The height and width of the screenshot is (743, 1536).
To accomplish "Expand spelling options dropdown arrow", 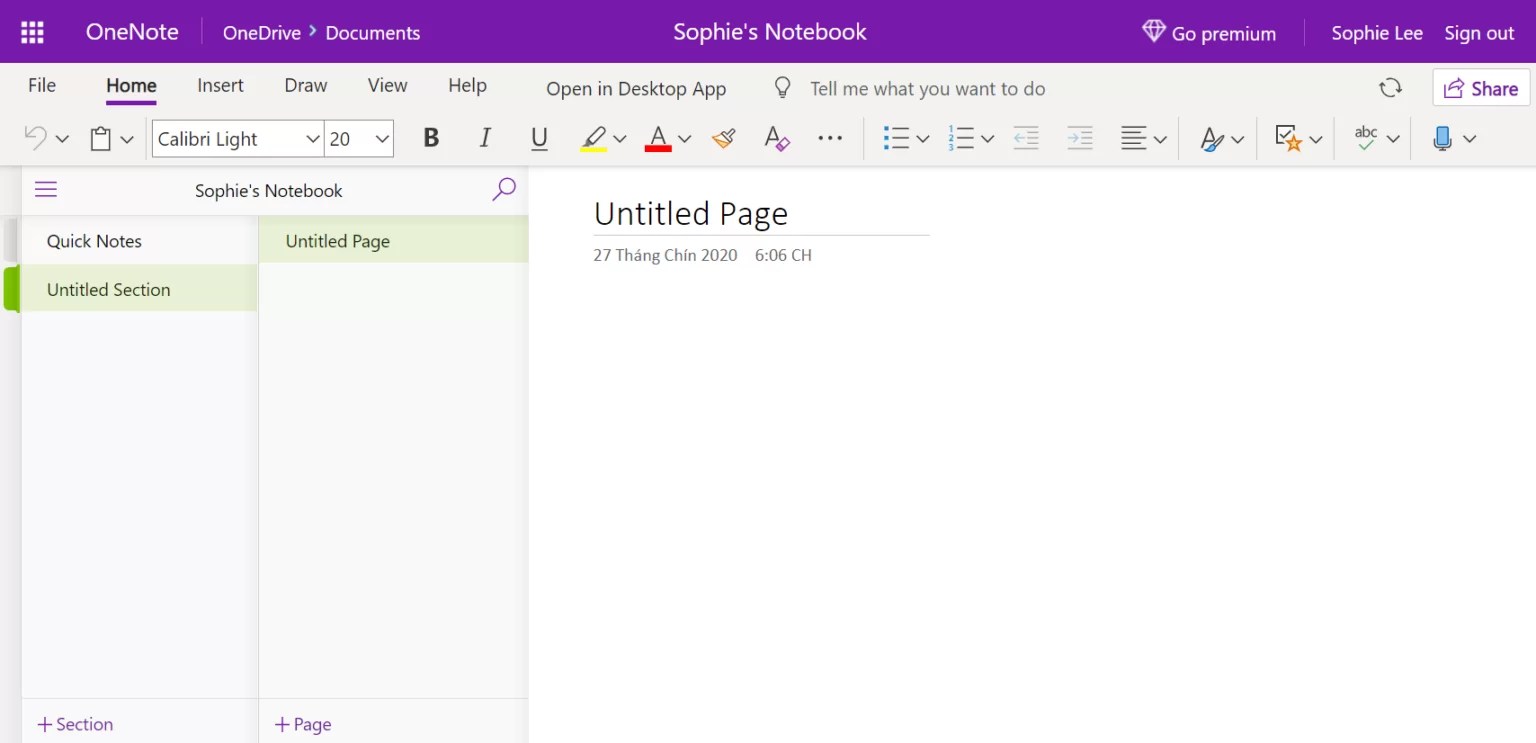I will point(1393,139).
